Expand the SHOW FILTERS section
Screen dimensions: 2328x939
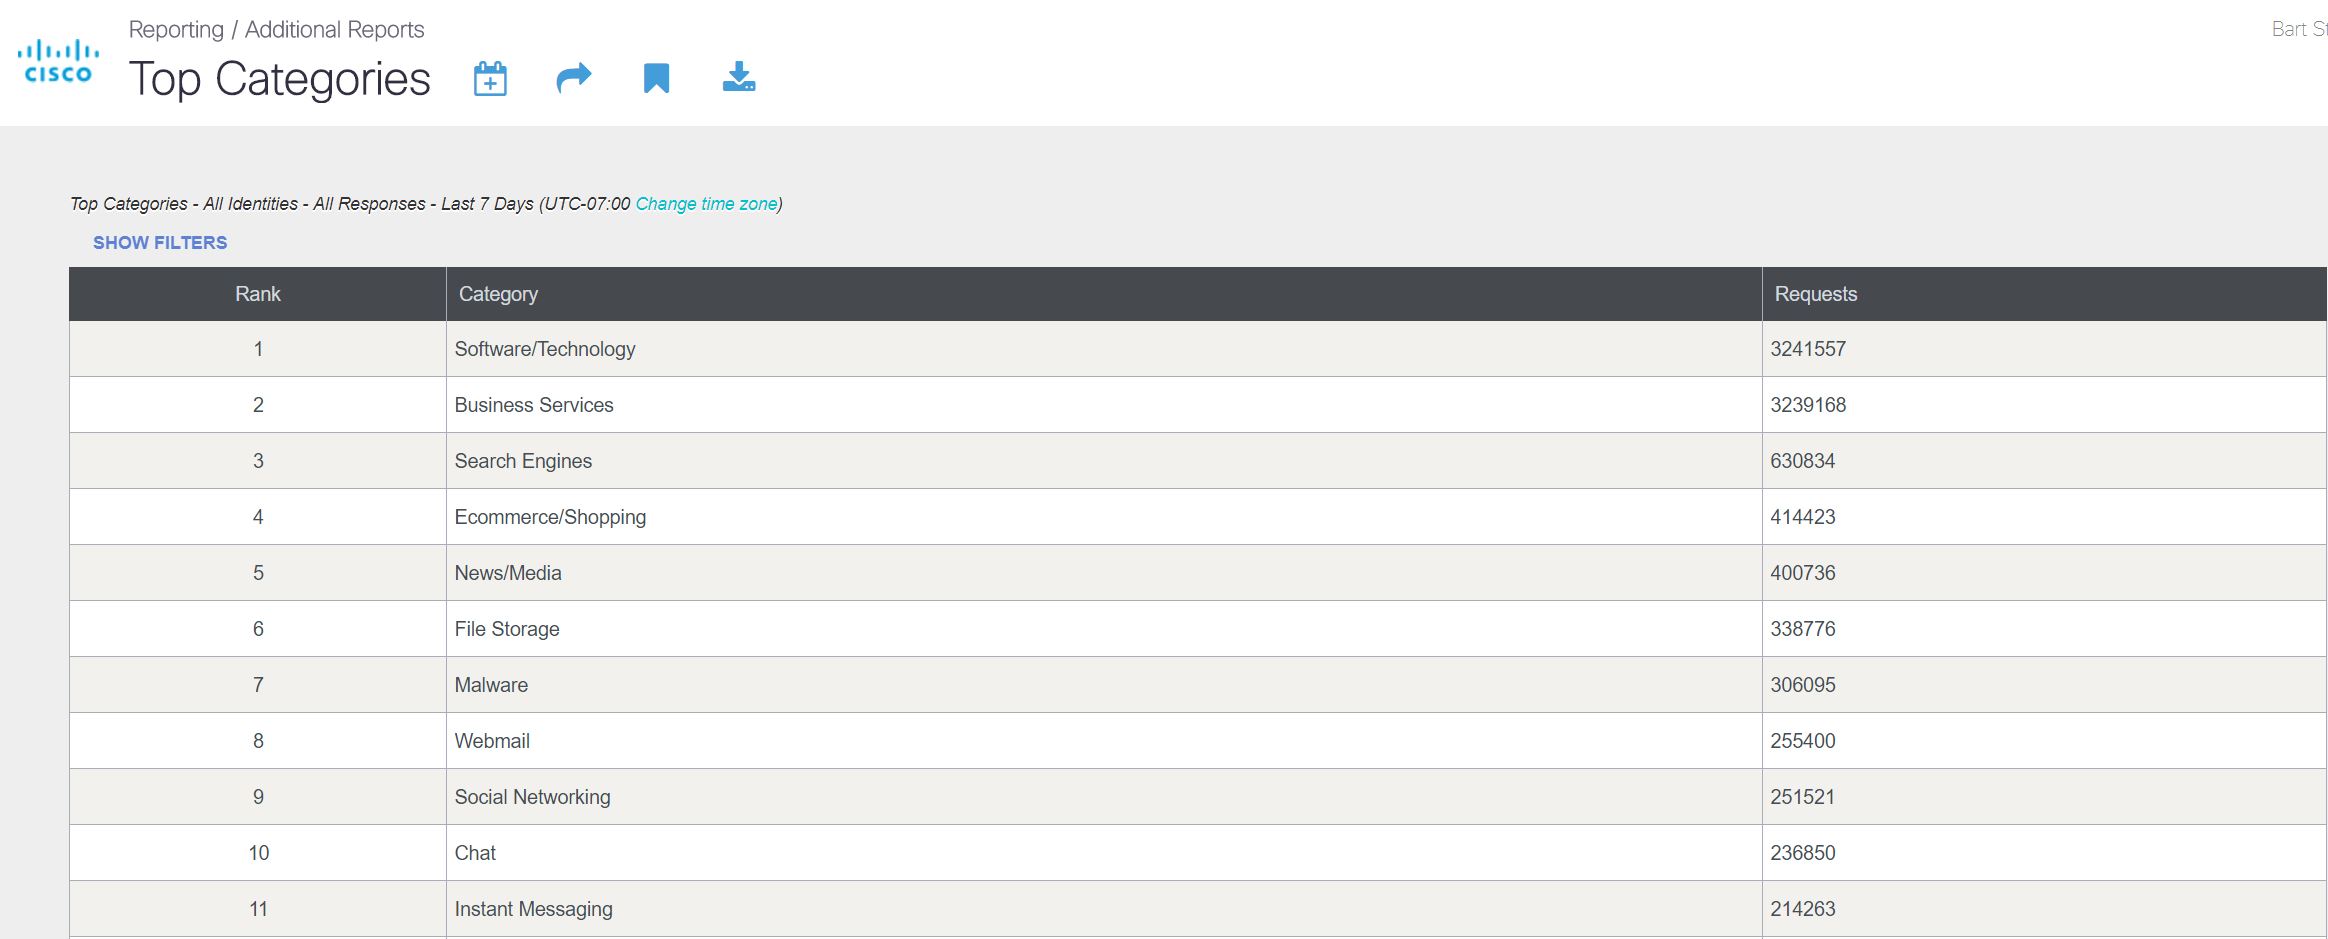[160, 243]
